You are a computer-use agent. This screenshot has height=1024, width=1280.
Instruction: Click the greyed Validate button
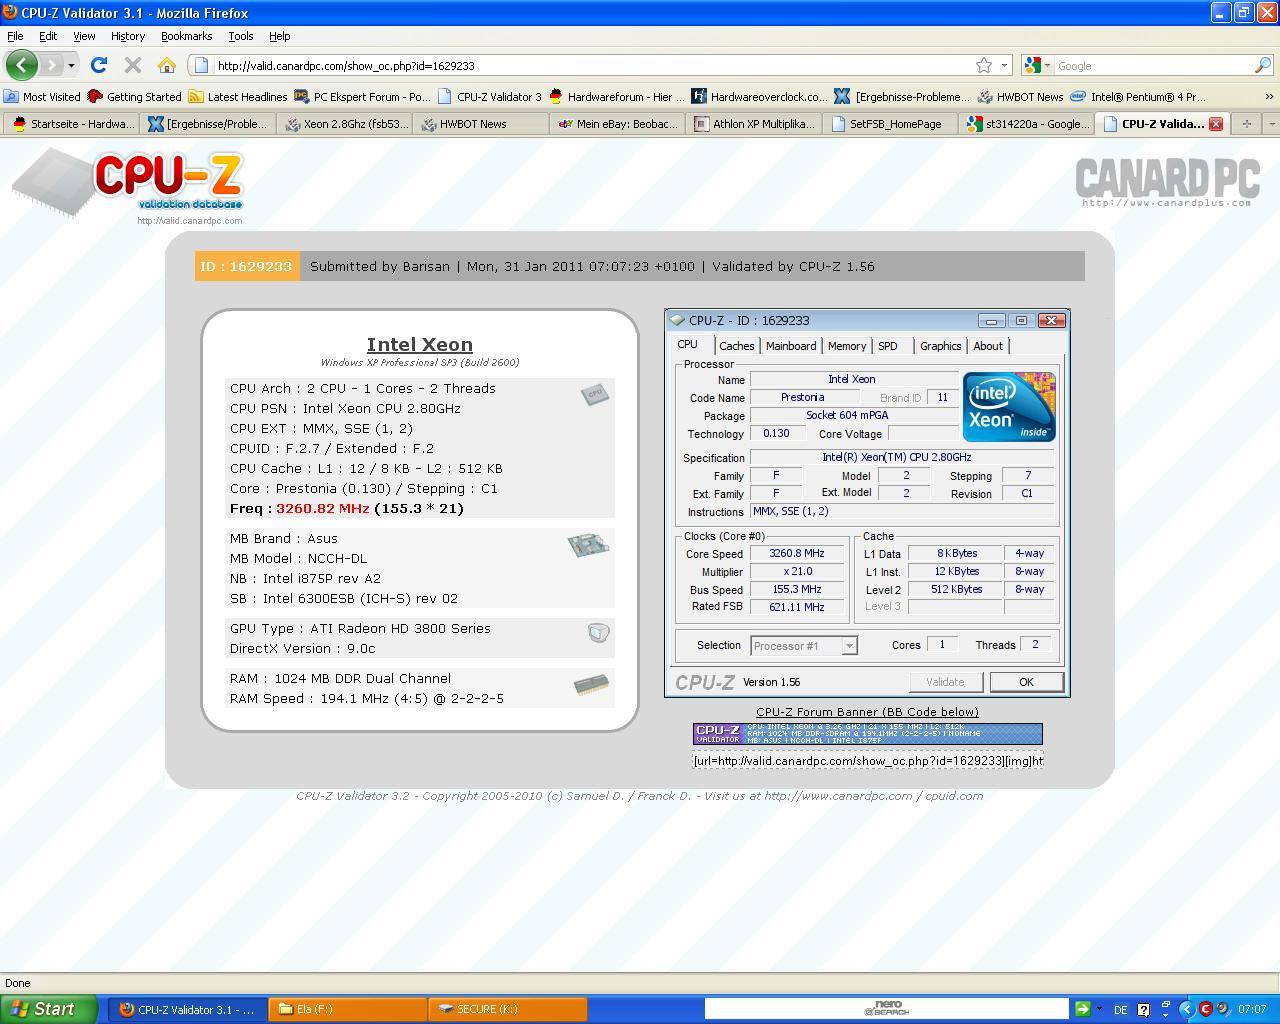[945, 682]
